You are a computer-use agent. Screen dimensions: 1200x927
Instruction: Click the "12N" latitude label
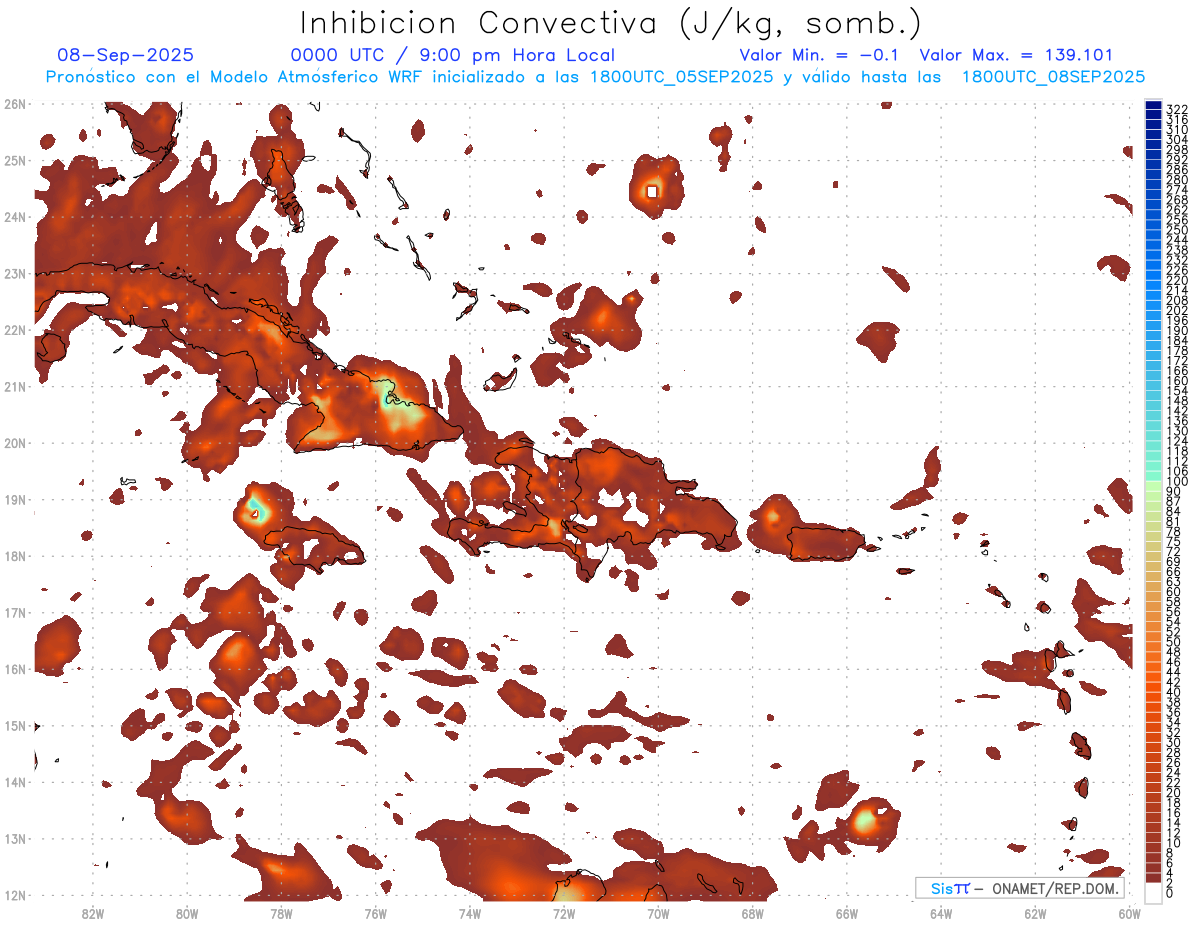(15, 895)
